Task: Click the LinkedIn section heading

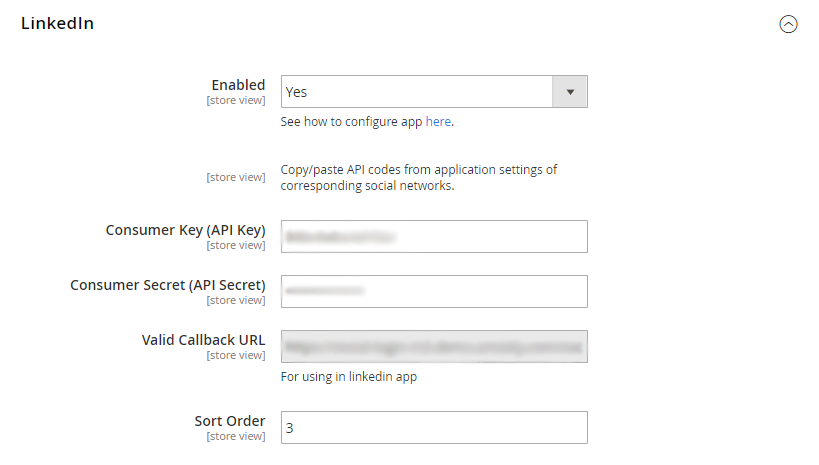Action: point(57,24)
